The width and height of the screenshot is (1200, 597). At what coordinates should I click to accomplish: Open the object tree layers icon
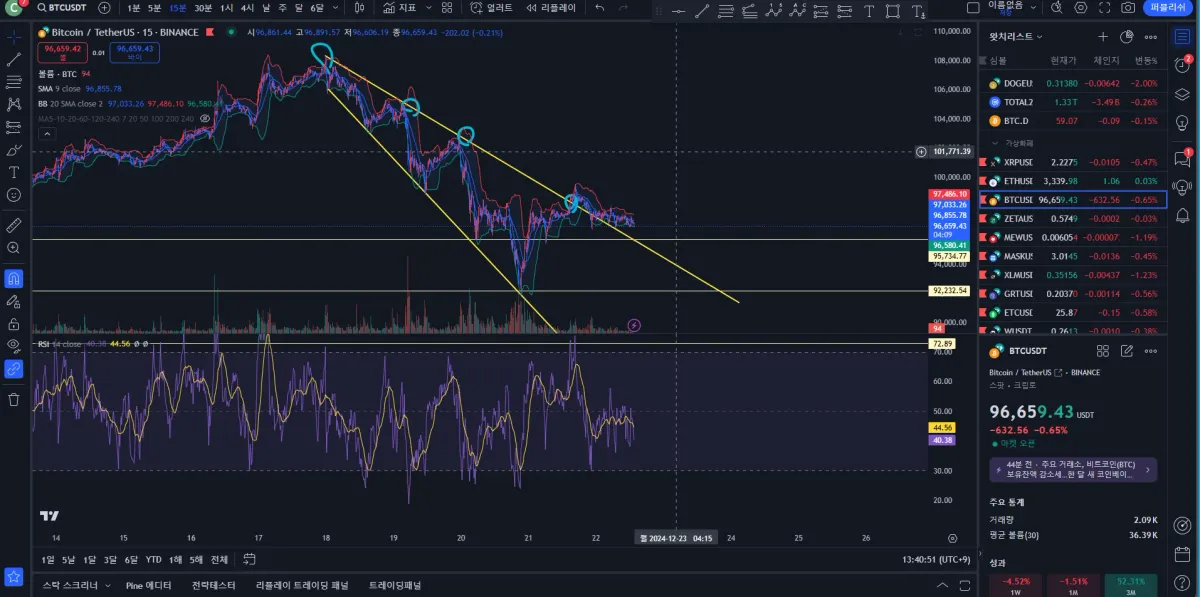pyautogui.click(x=1182, y=95)
